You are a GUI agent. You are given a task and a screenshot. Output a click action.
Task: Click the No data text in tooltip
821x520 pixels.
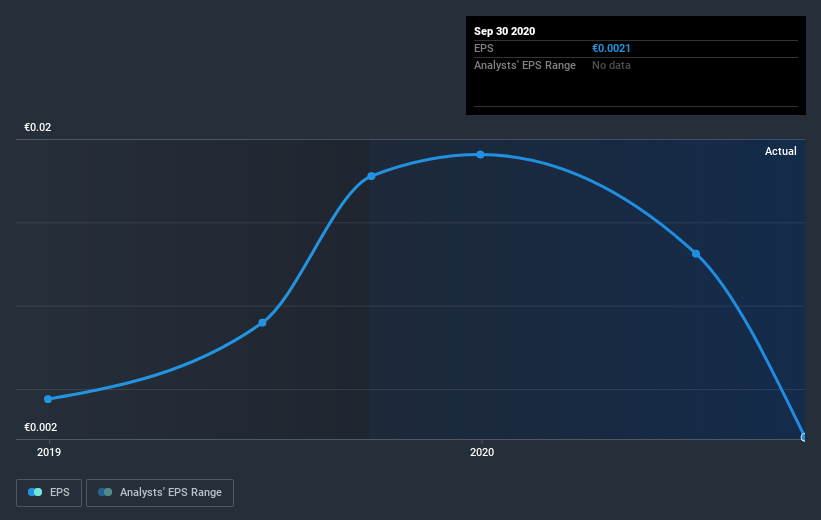pos(611,65)
